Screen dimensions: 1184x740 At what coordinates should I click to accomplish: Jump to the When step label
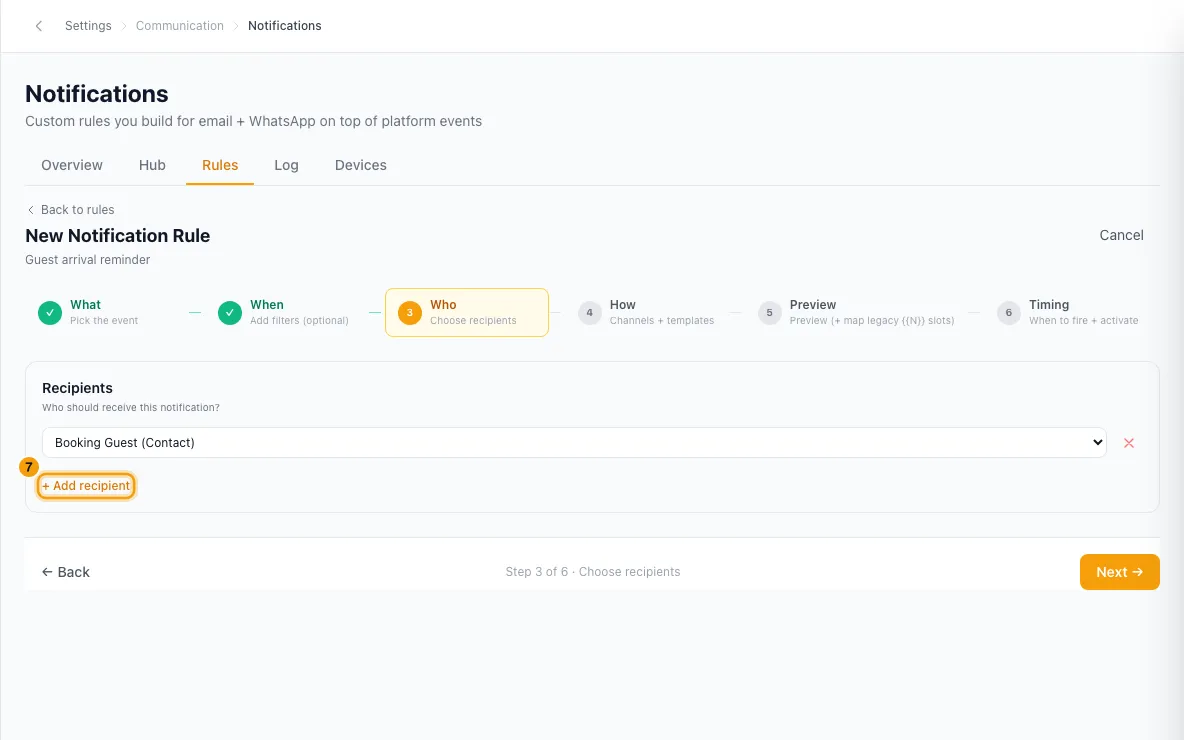point(267,304)
